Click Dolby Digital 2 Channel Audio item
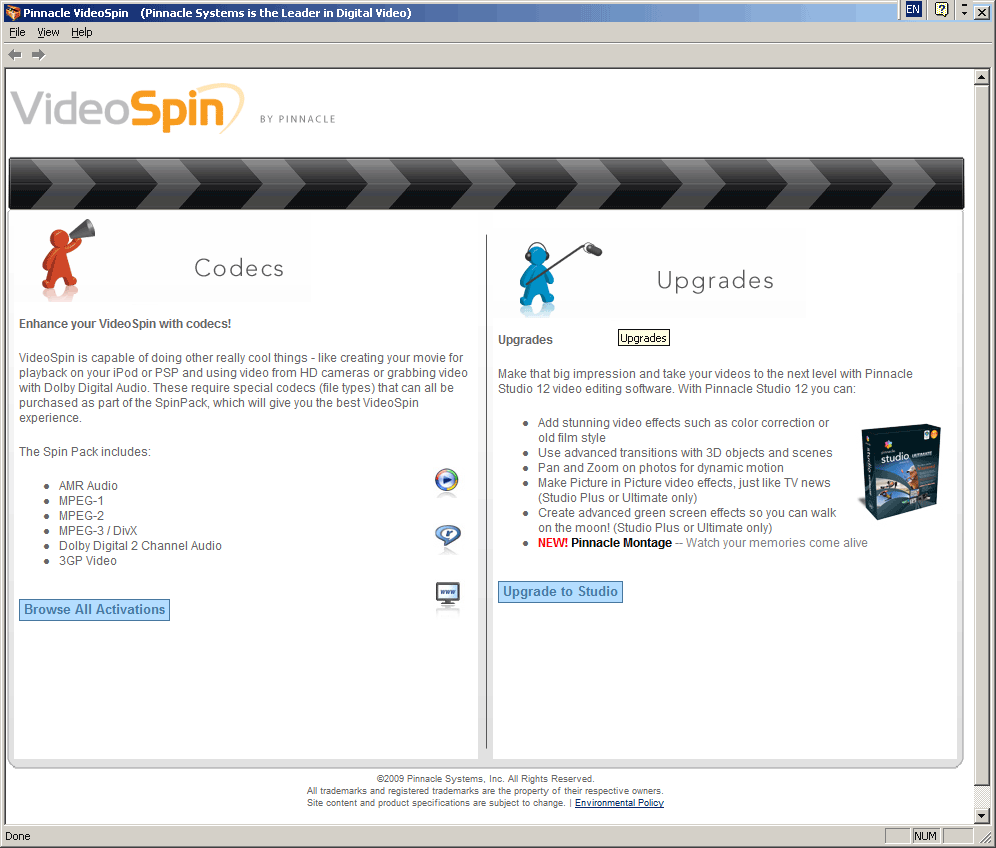 (140, 546)
